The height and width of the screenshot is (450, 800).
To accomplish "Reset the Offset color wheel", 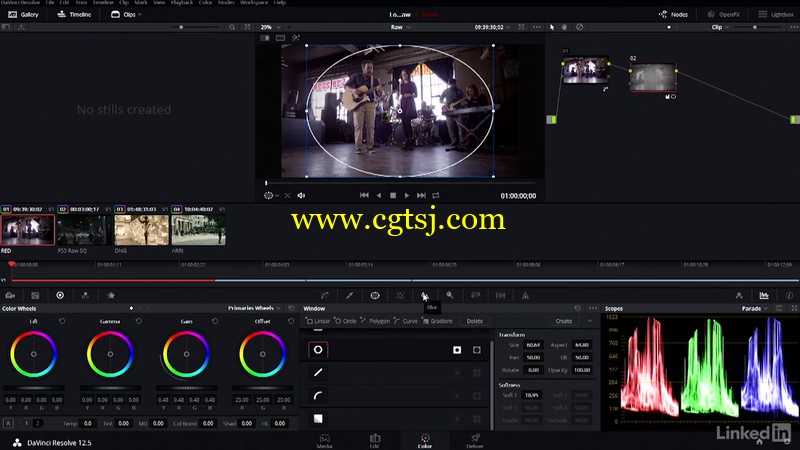I will [291, 321].
